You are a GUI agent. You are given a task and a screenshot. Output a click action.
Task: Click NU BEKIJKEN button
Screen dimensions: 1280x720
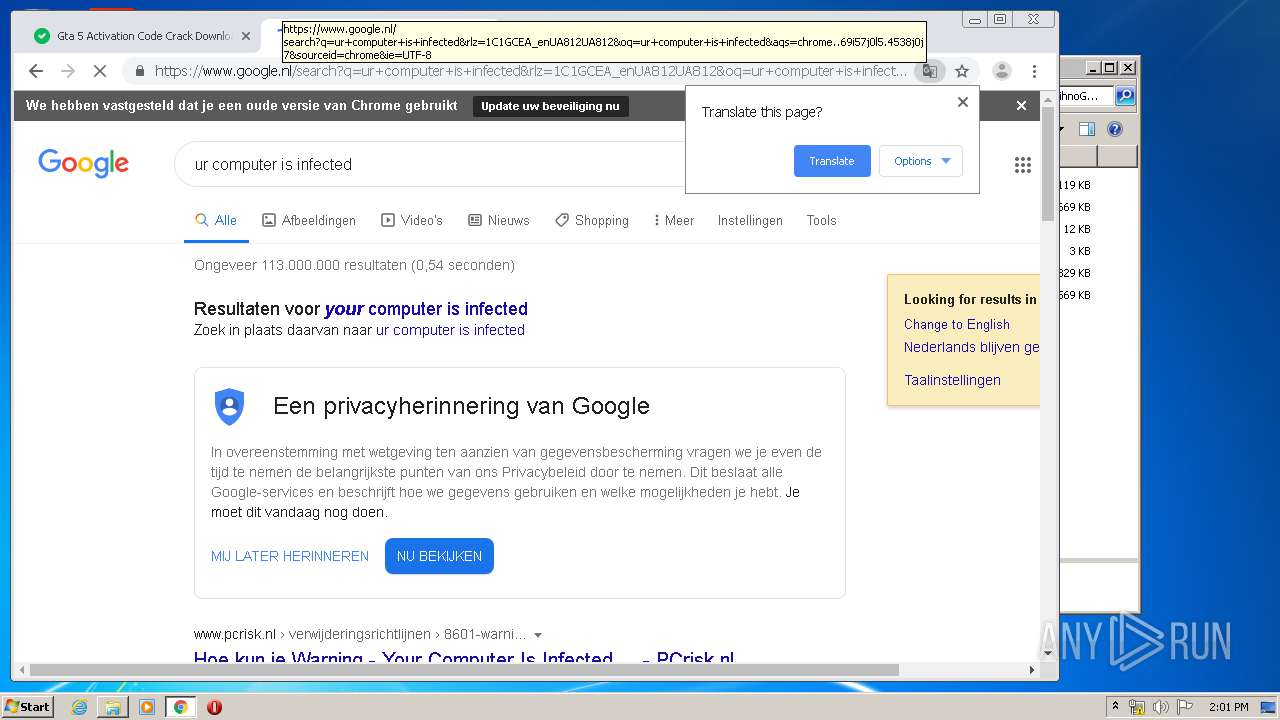439,556
